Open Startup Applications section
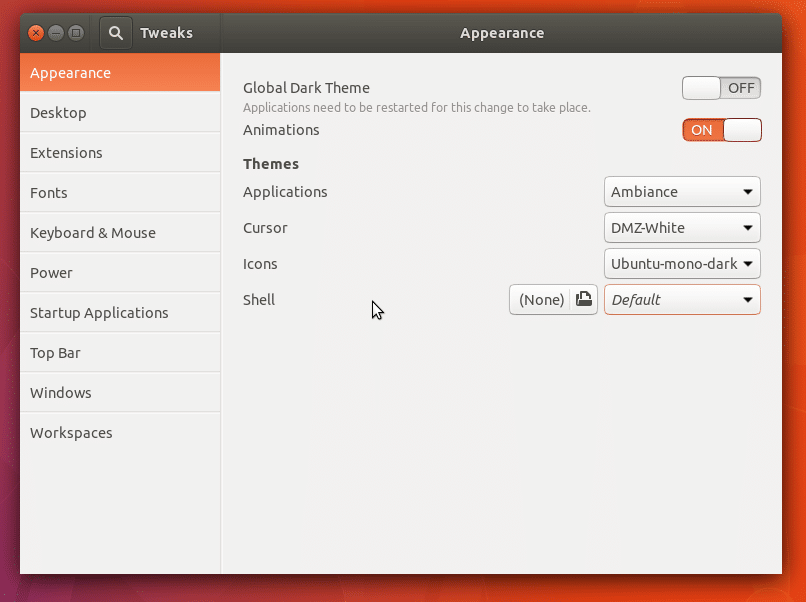This screenshot has height=602, width=806. tap(120, 313)
